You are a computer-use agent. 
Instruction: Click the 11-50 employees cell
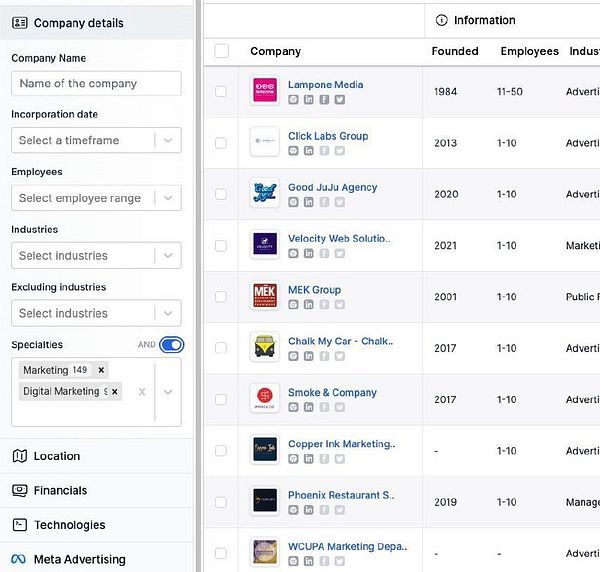click(509, 91)
